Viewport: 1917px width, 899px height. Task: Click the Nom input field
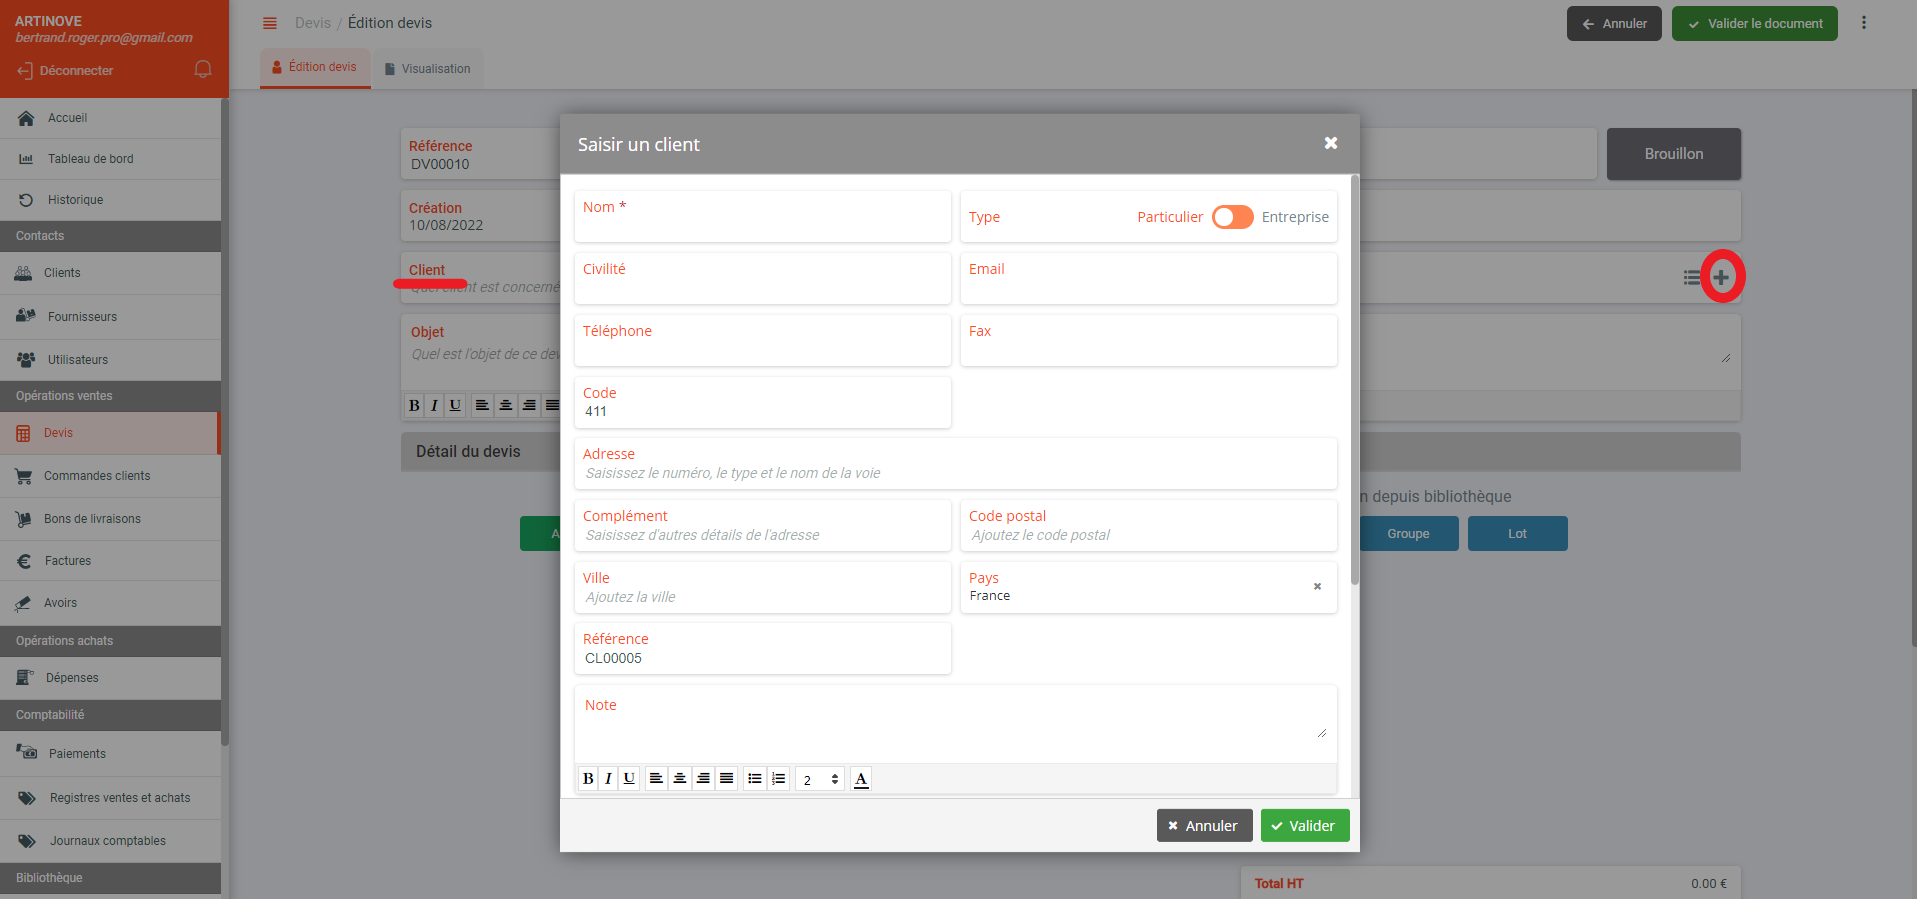pos(762,224)
